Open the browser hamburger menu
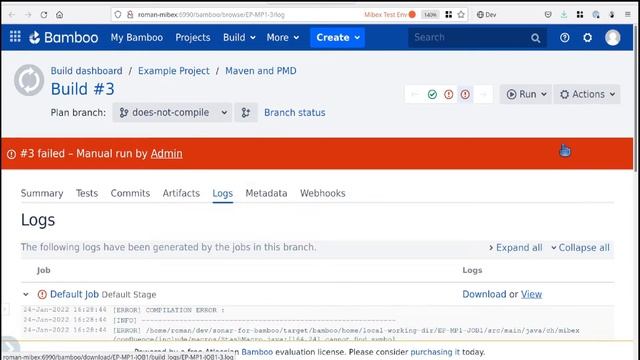The width and height of the screenshot is (640, 360). click(x=628, y=15)
